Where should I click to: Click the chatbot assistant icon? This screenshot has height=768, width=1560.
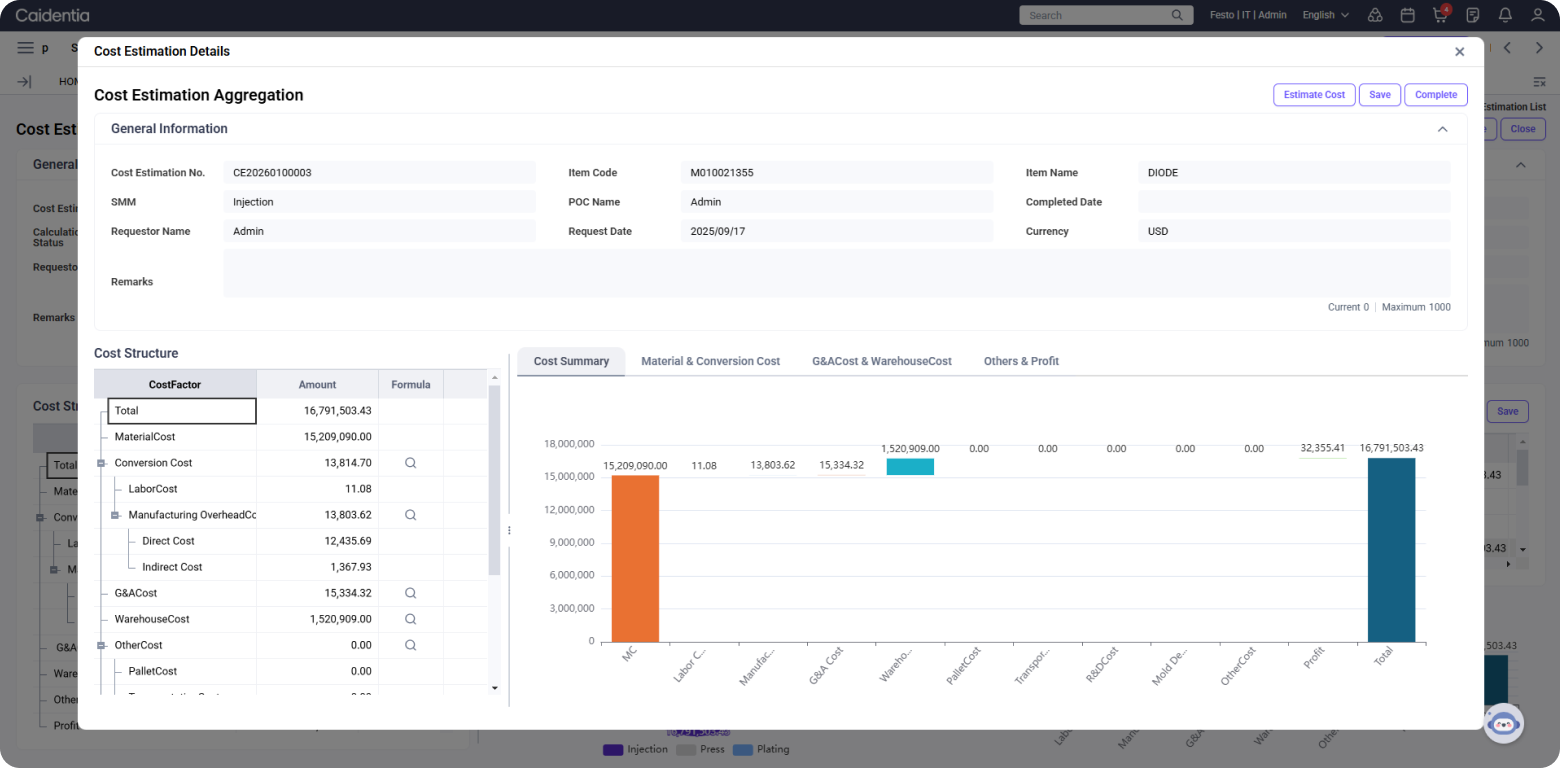pos(1503,723)
